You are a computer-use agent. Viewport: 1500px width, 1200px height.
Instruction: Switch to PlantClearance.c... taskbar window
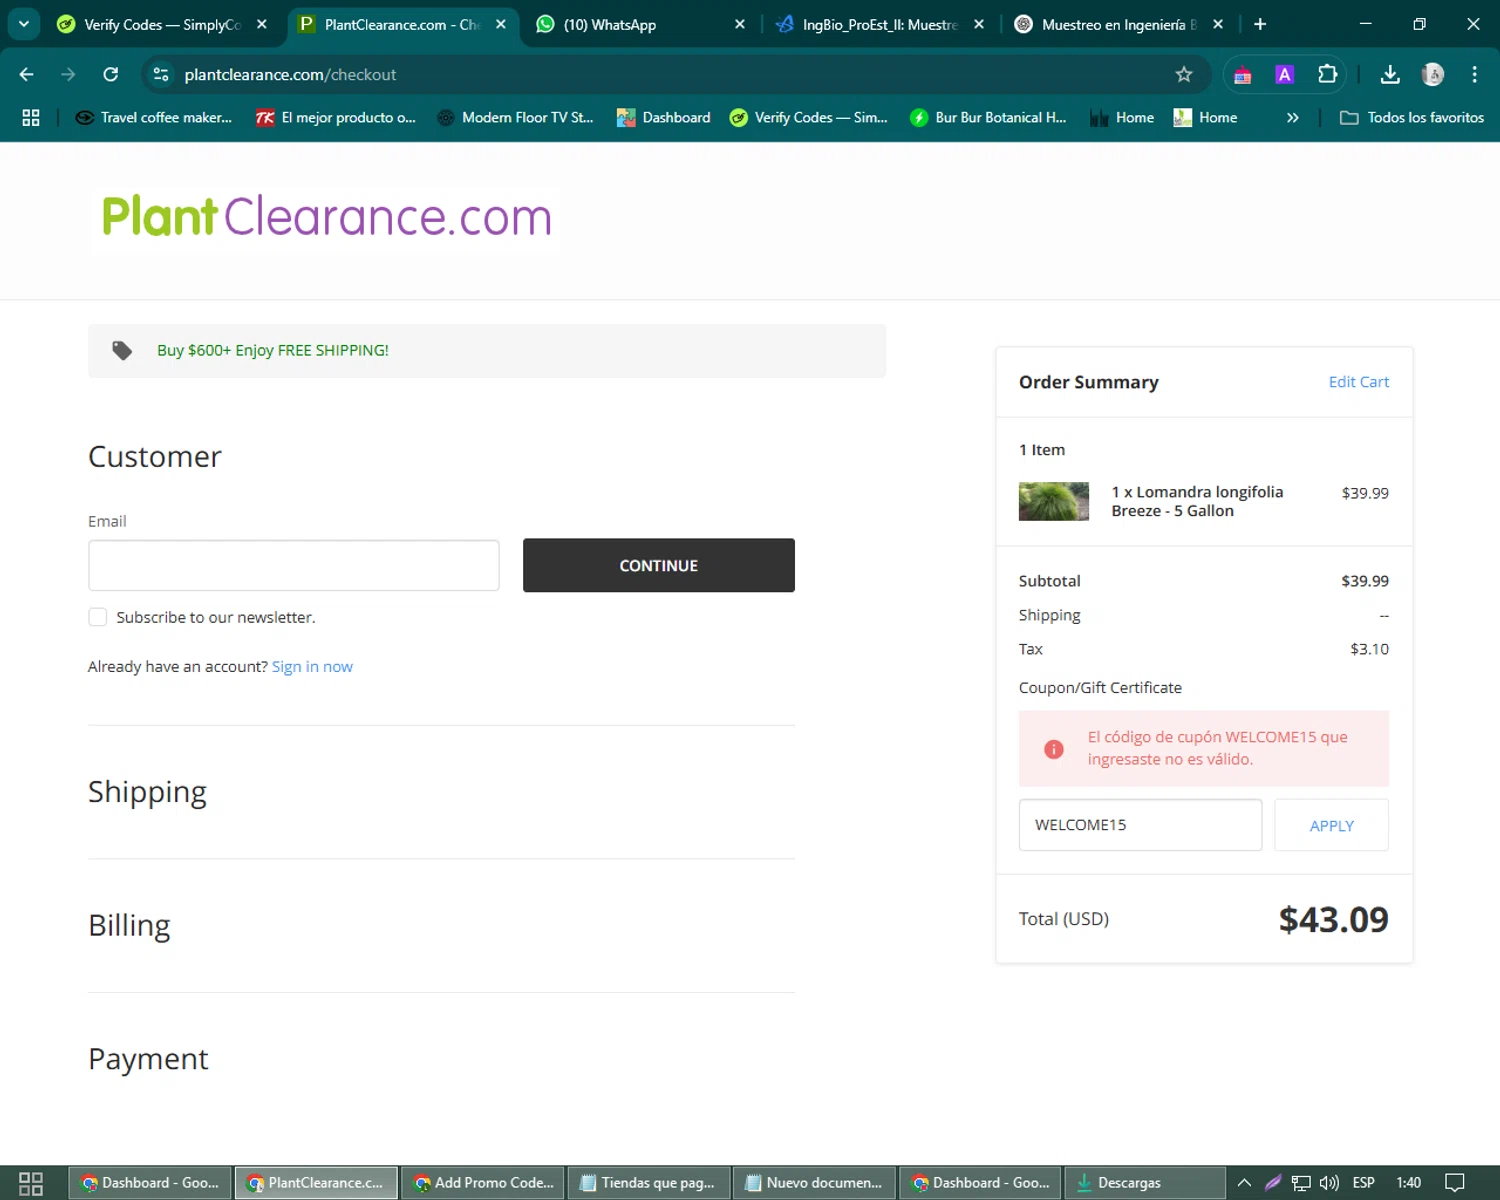pyautogui.click(x=317, y=1183)
